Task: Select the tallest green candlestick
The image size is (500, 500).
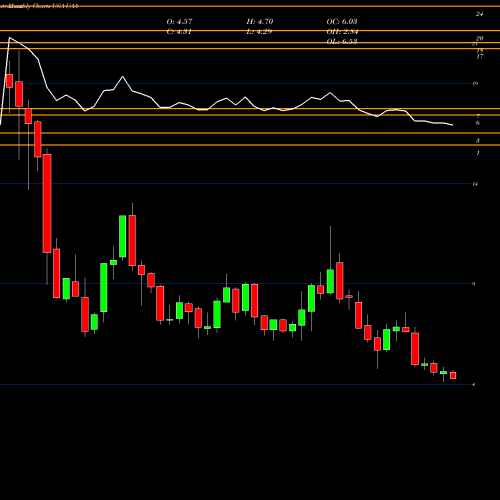Action: (x=104, y=288)
